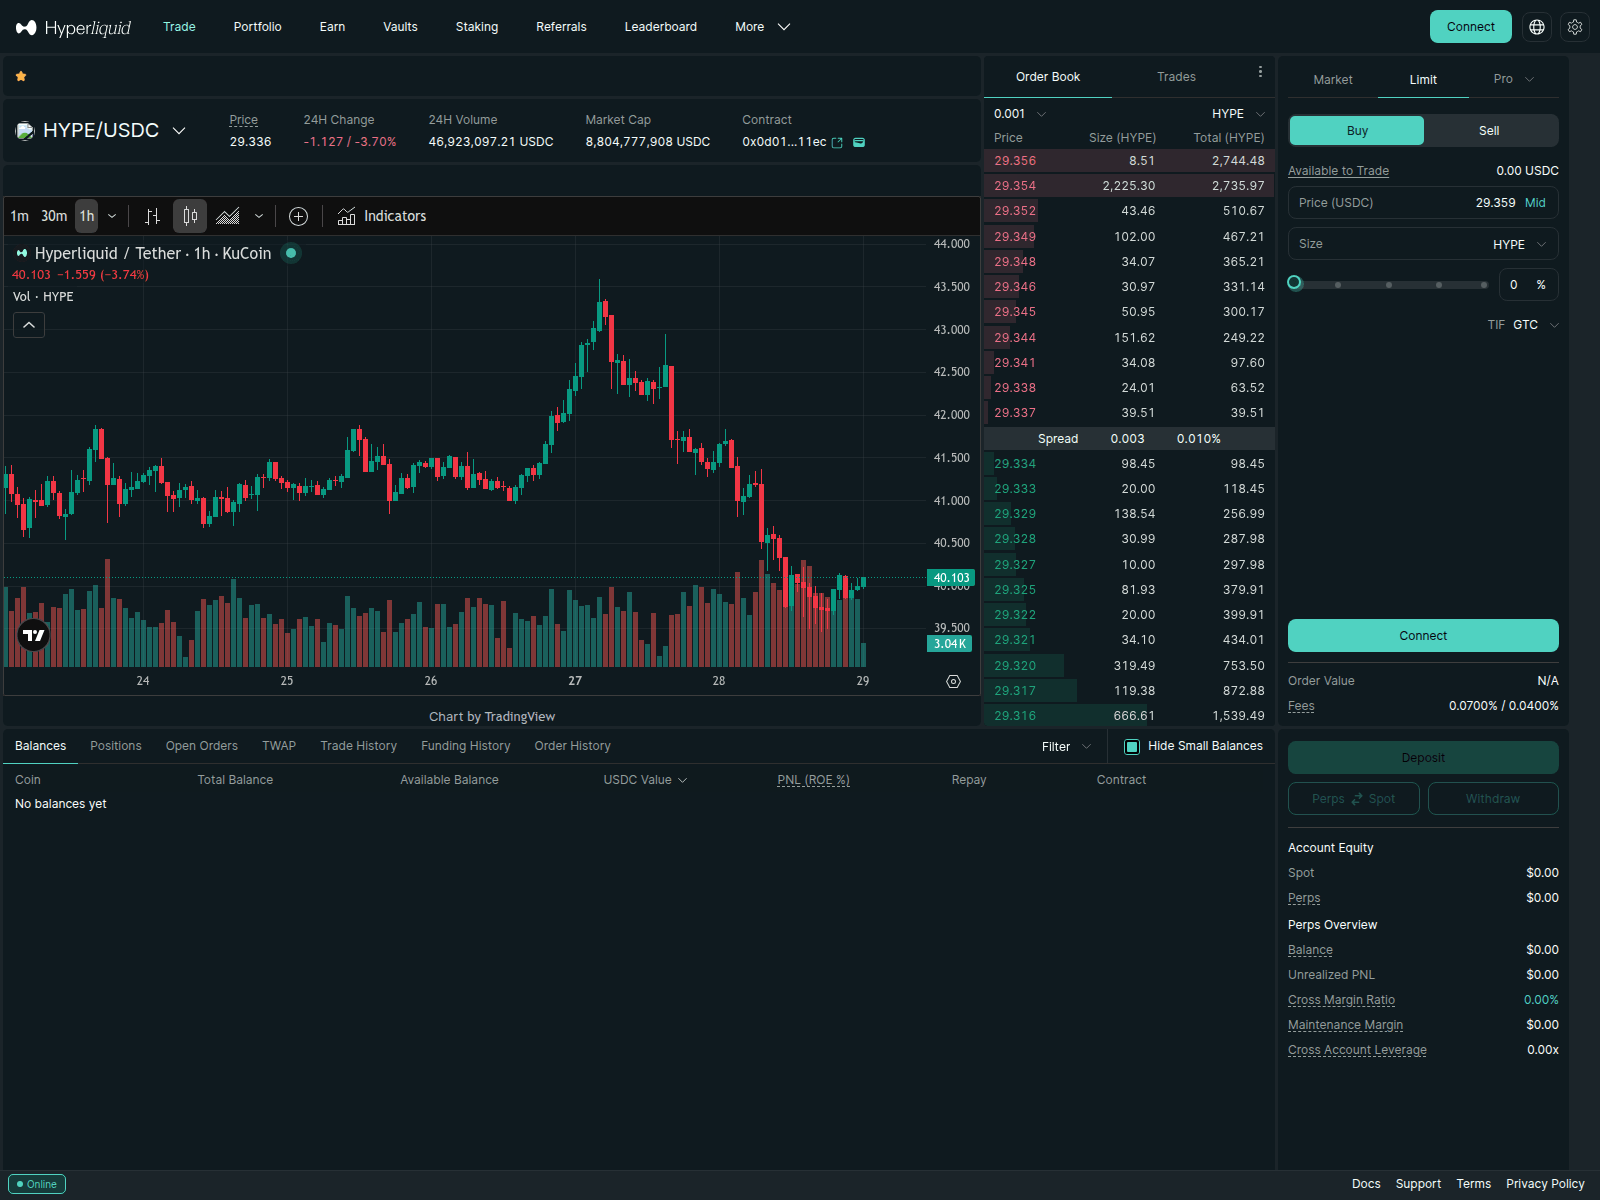Image resolution: width=1600 pixels, height=1200 pixels.
Task: Set price to Mid
Action: (x=1535, y=203)
